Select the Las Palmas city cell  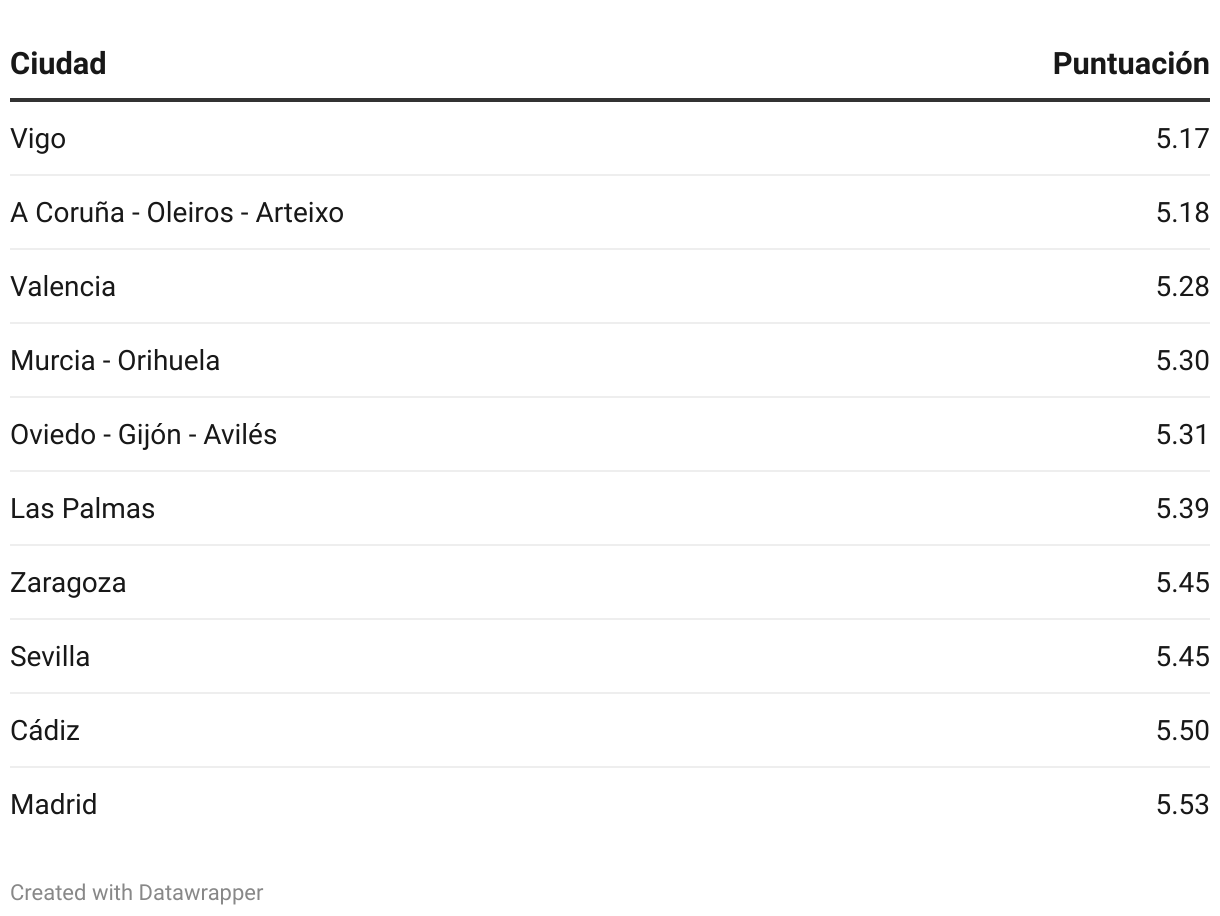83,509
